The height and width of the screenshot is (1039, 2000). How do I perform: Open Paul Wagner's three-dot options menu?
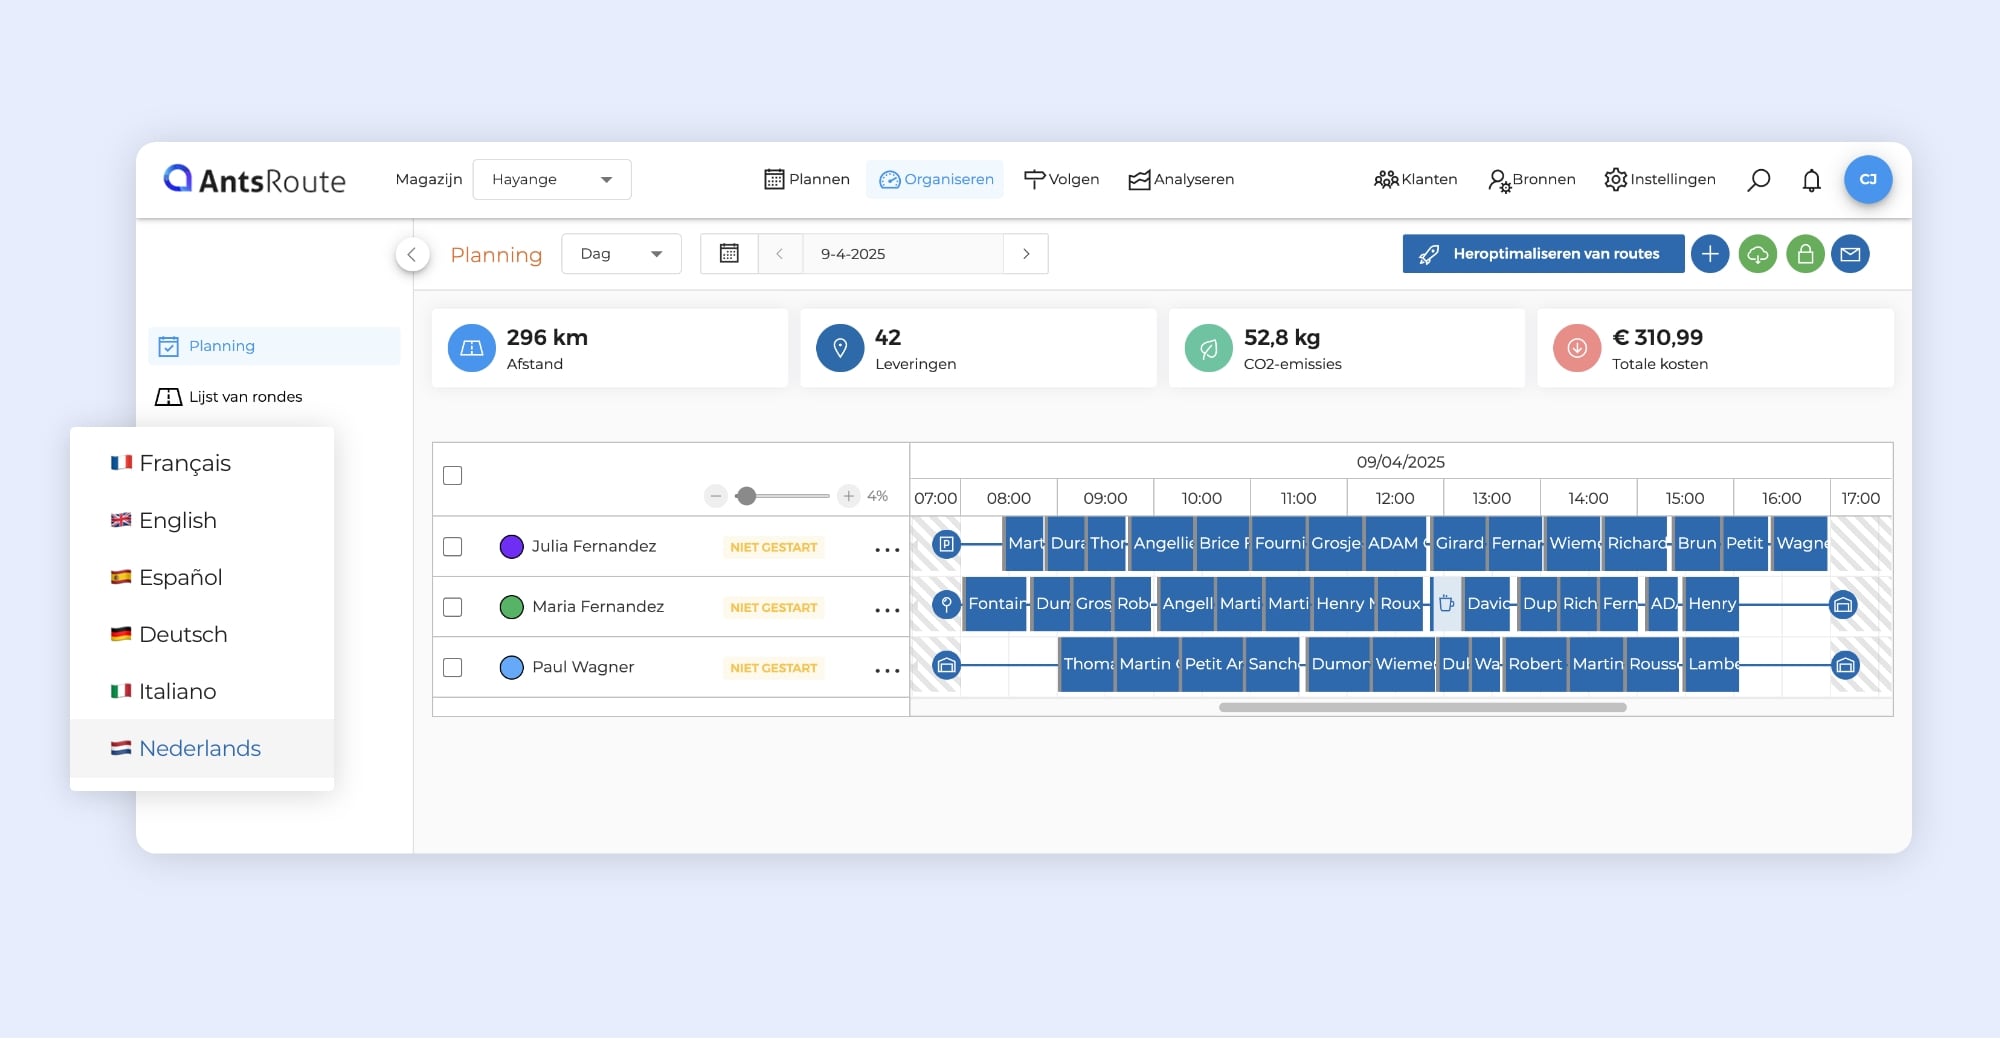(x=887, y=669)
